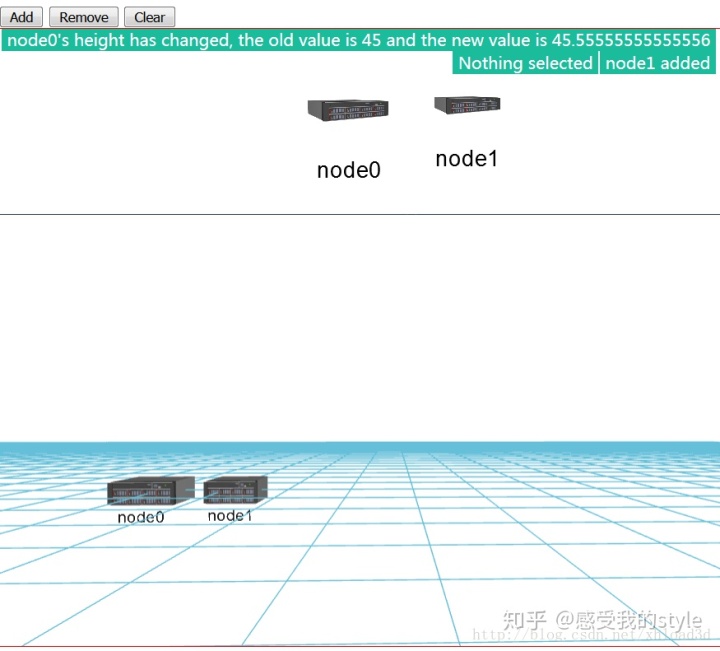Click the node1 label in the 3D scene
This screenshot has height=651, width=720.
[x=230, y=516]
